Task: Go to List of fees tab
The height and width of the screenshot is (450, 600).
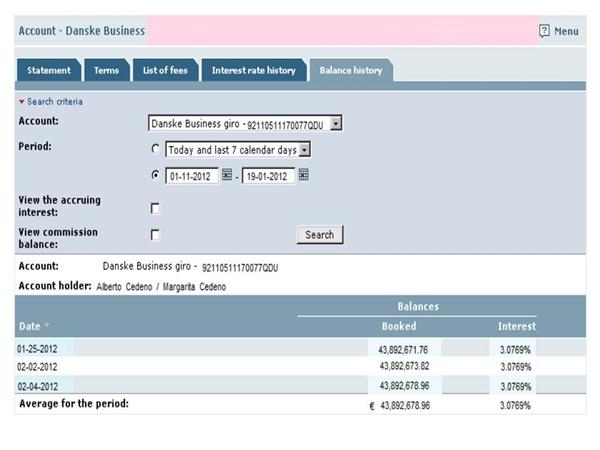Action: point(165,70)
